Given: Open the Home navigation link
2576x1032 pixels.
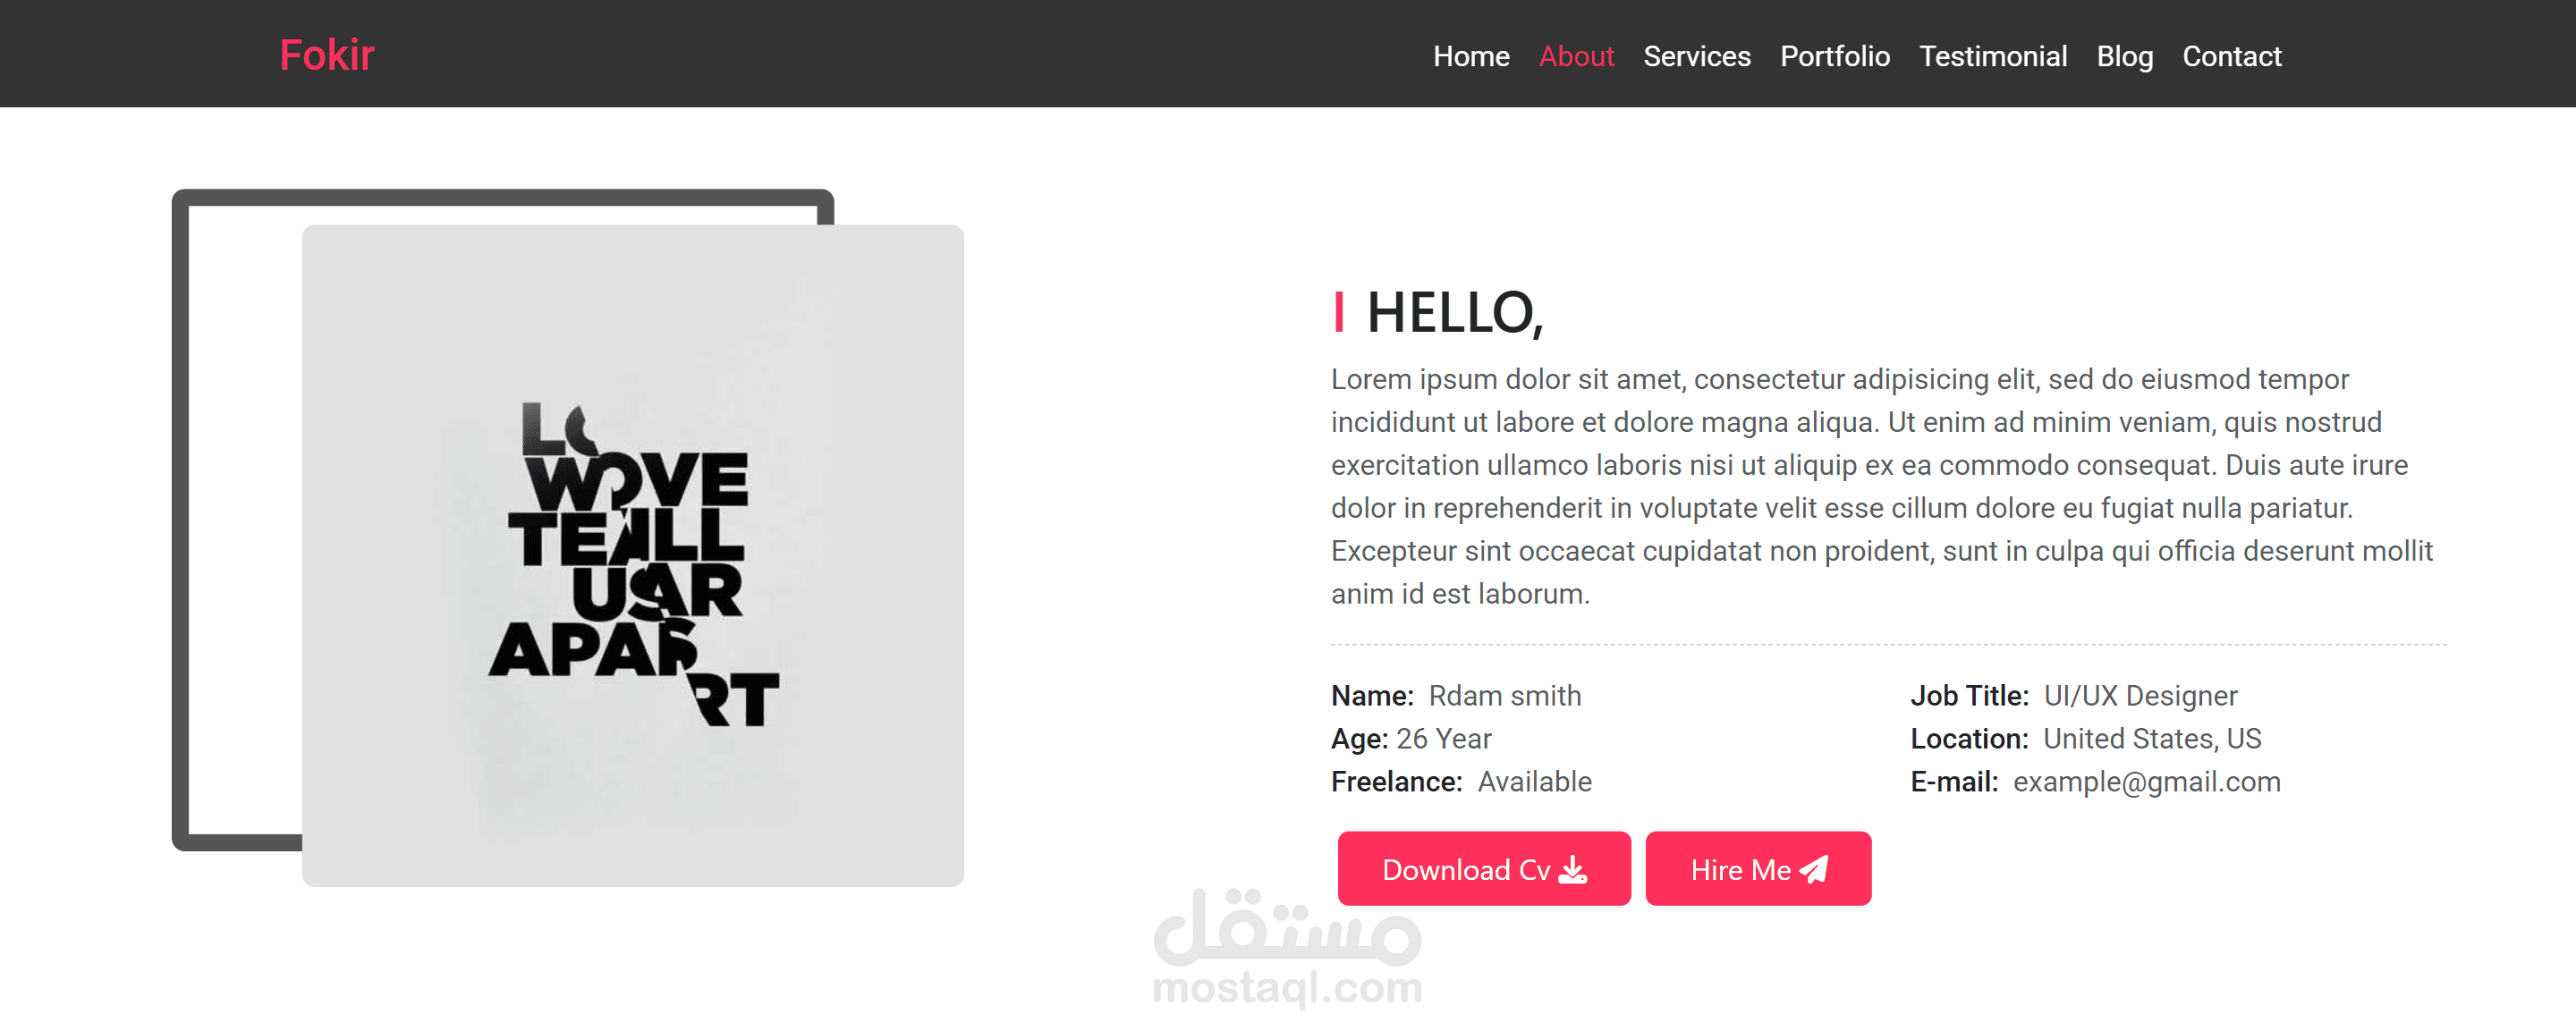Looking at the screenshot, I should click(1471, 56).
